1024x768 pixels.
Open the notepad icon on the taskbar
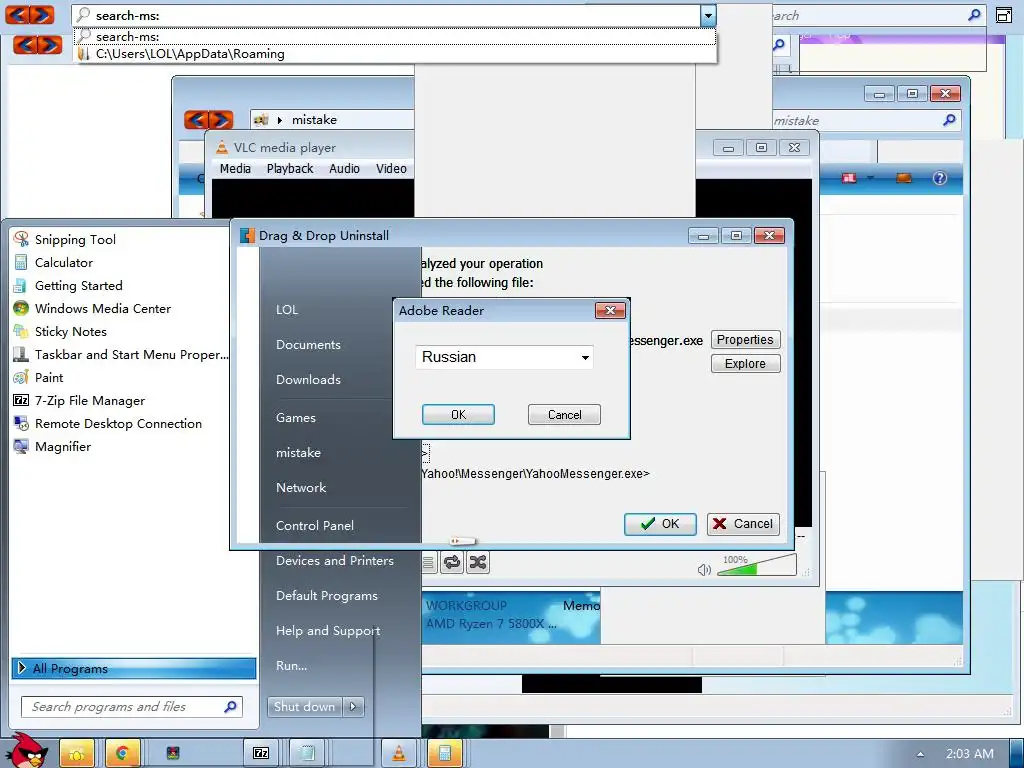pos(306,754)
